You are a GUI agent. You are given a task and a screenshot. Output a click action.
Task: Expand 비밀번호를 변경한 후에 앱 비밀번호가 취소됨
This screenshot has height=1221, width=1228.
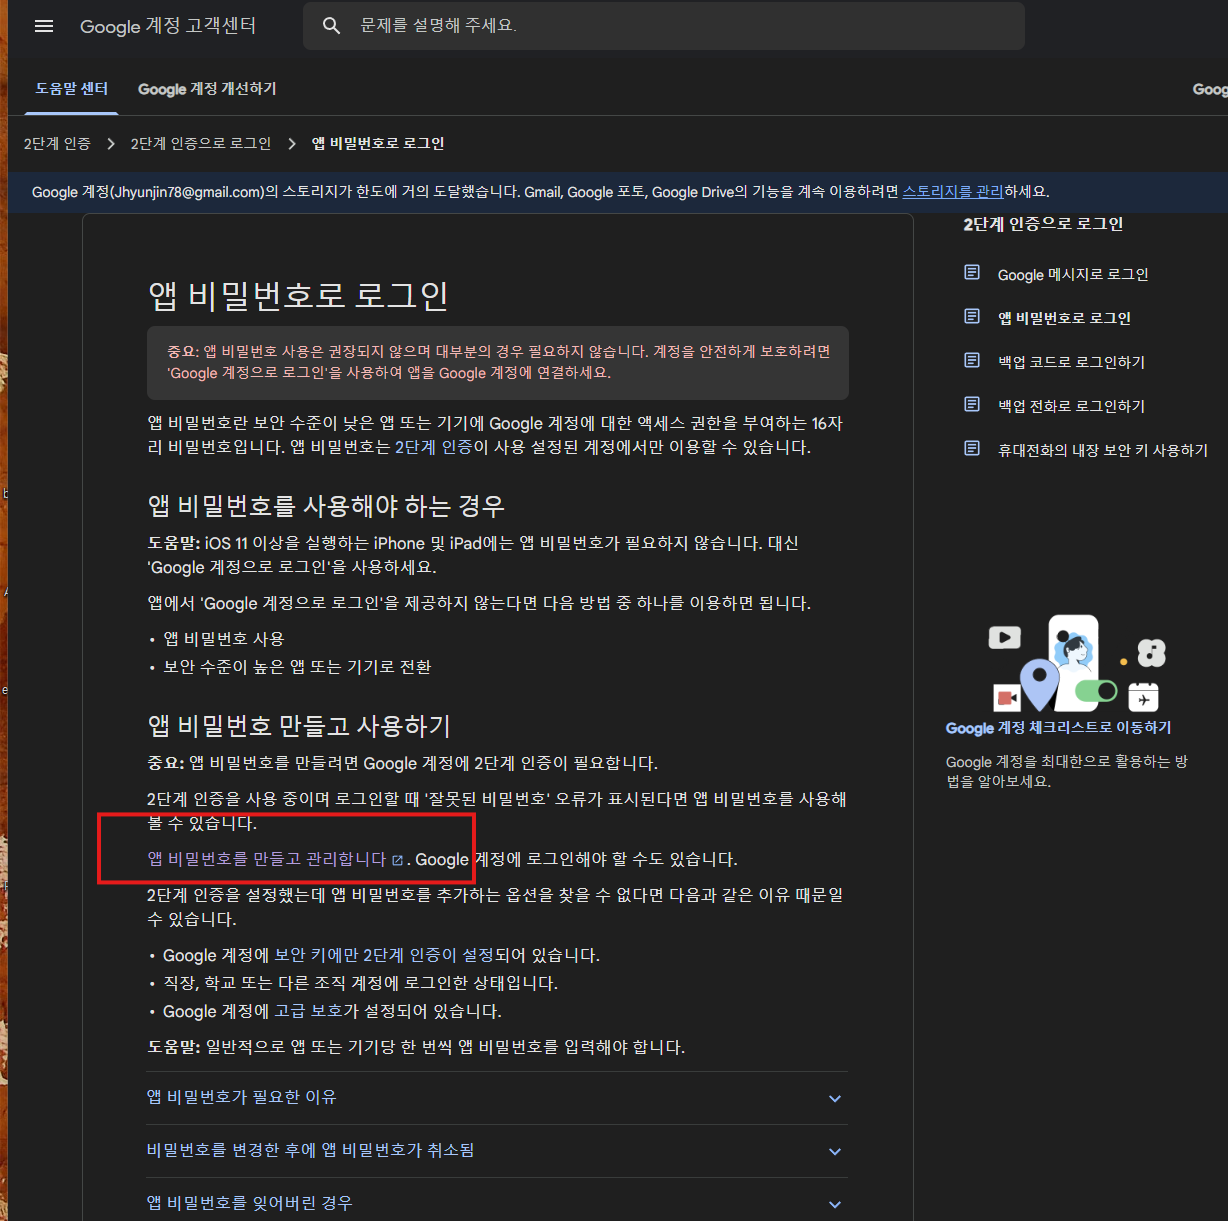[x=496, y=1151]
